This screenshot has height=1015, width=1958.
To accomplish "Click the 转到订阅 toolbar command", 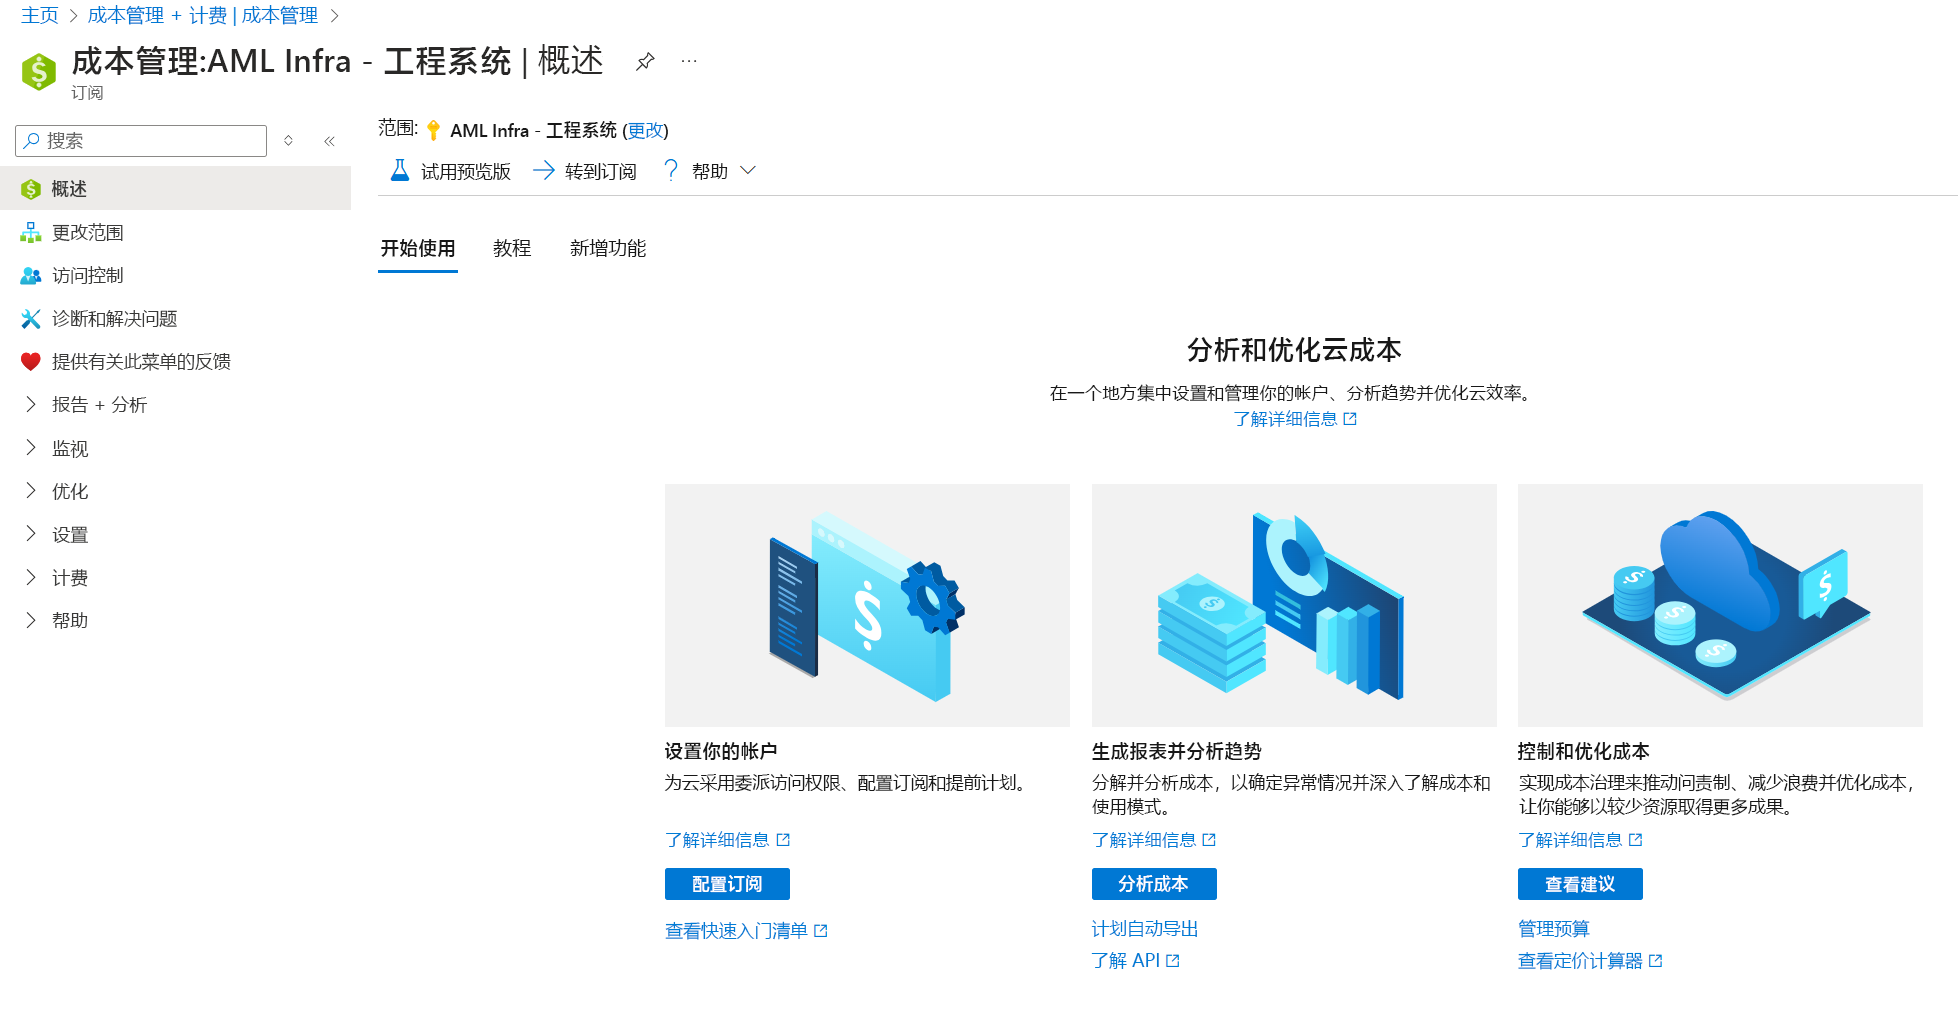I will coord(585,171).
